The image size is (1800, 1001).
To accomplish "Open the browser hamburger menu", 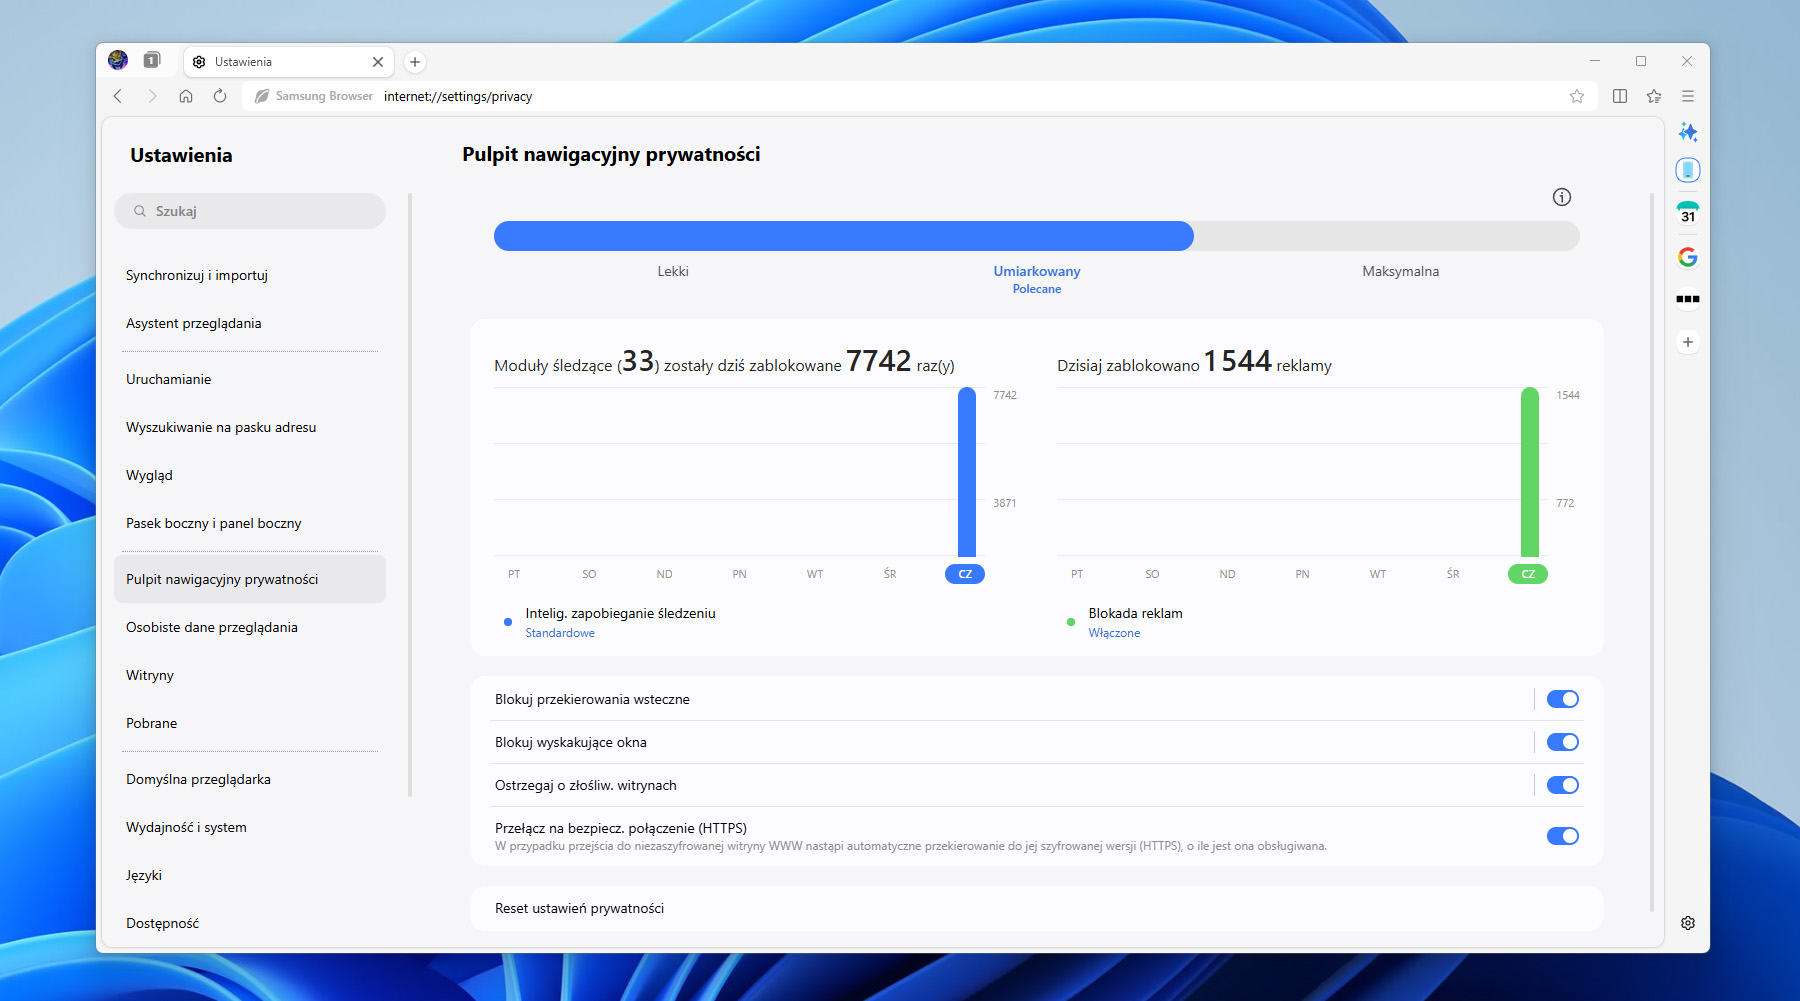I will point(1688,96).
